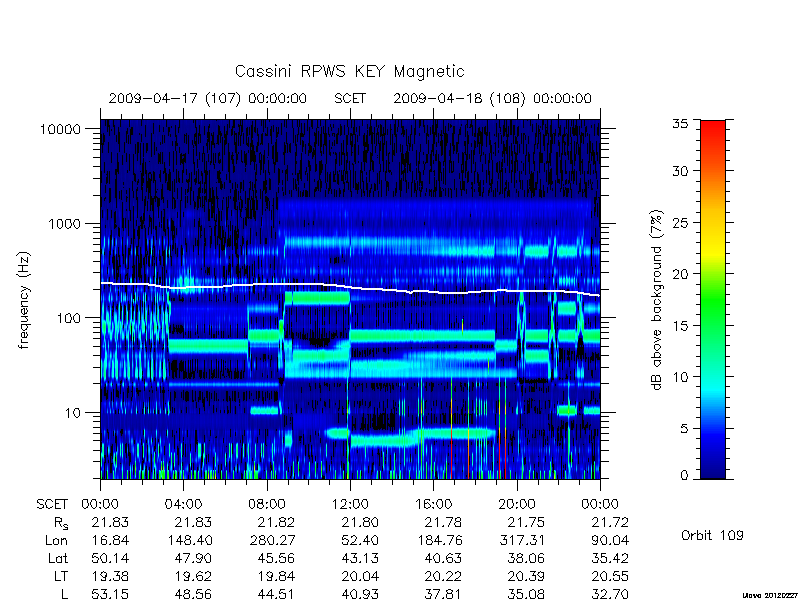The image size is (800, 600).
Task: Click the colorbar value 0
Action: (x=684, y=475)
